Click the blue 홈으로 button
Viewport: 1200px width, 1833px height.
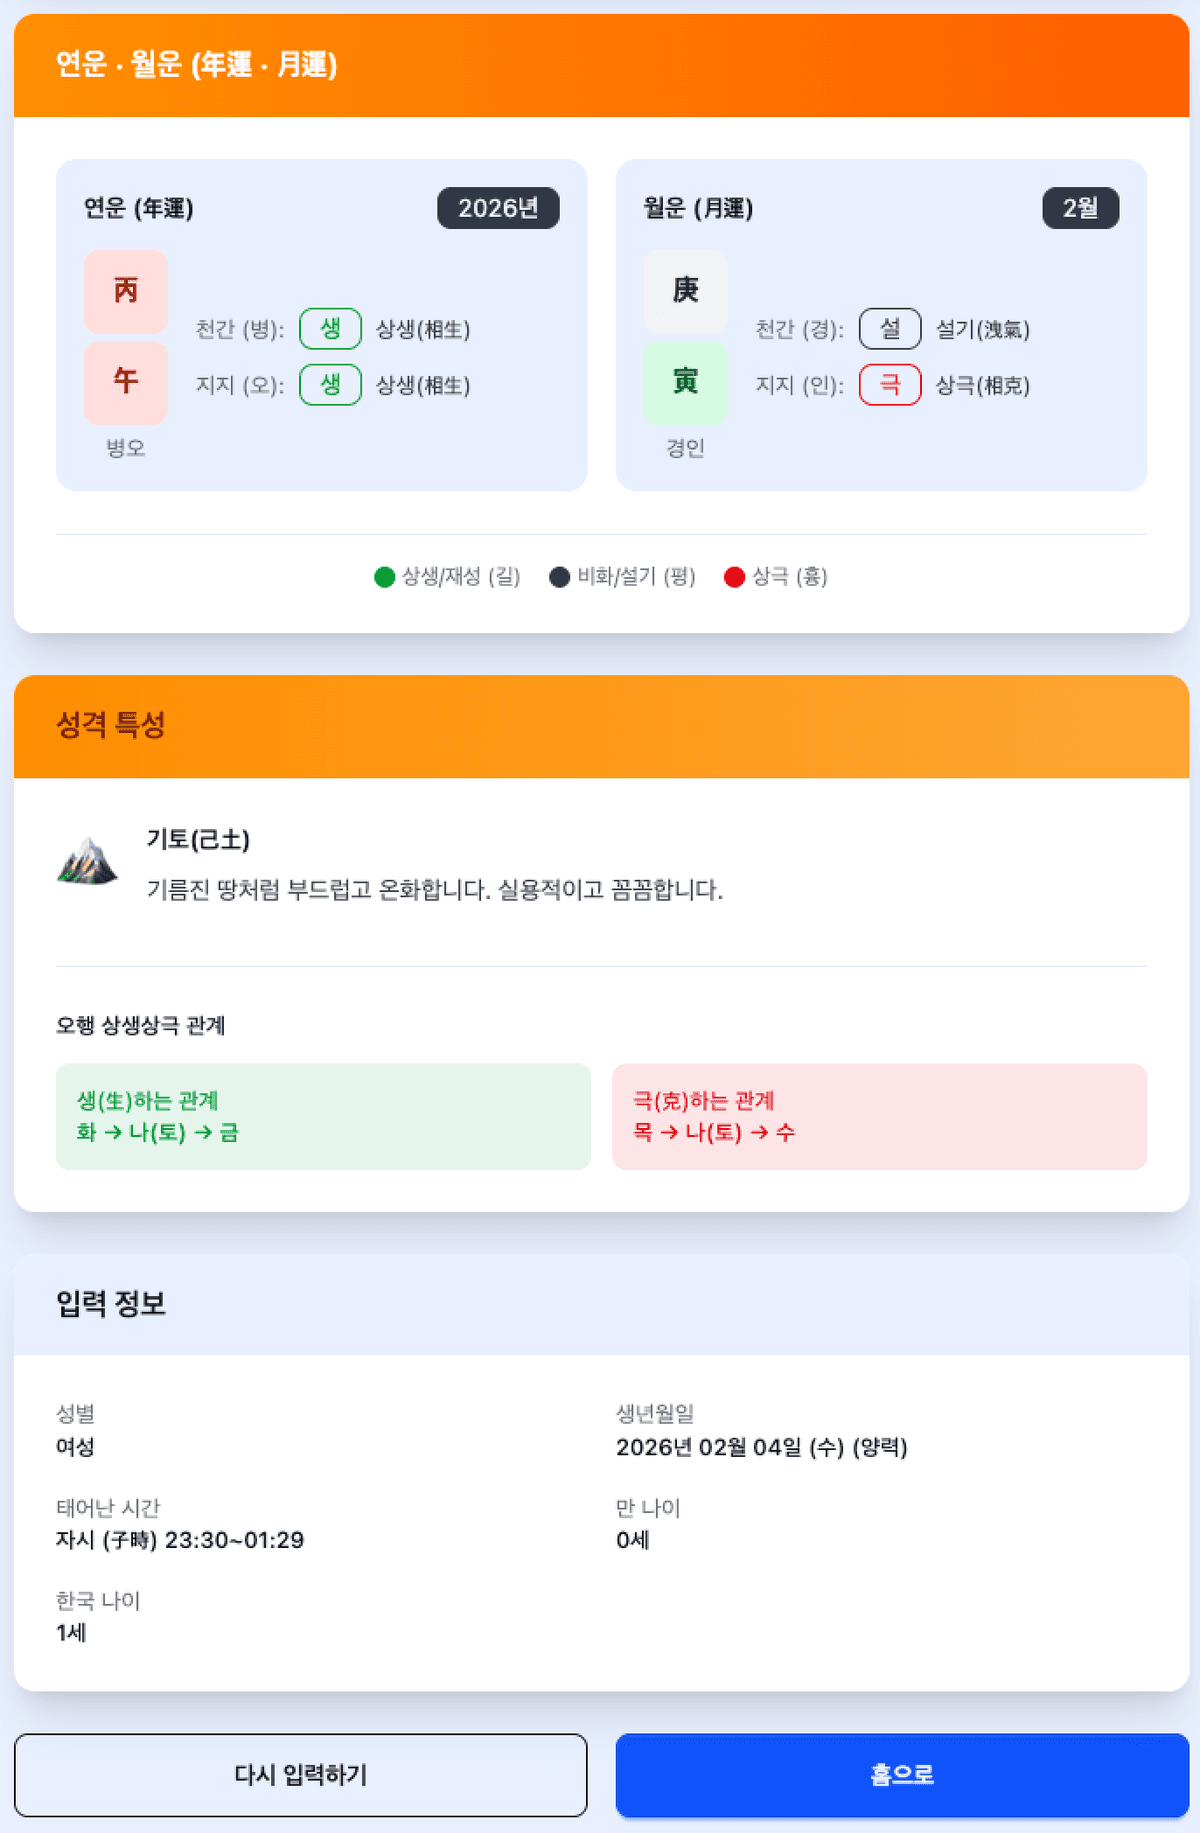pos(902,1775)
